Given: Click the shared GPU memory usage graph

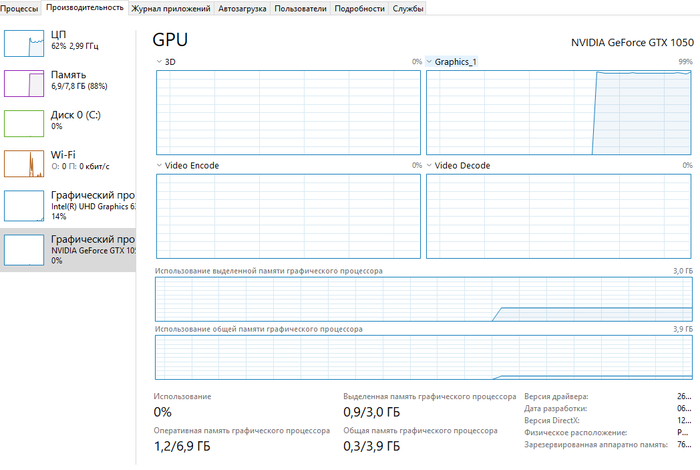Looking at the screenshot, I should (x=424, y=357).
